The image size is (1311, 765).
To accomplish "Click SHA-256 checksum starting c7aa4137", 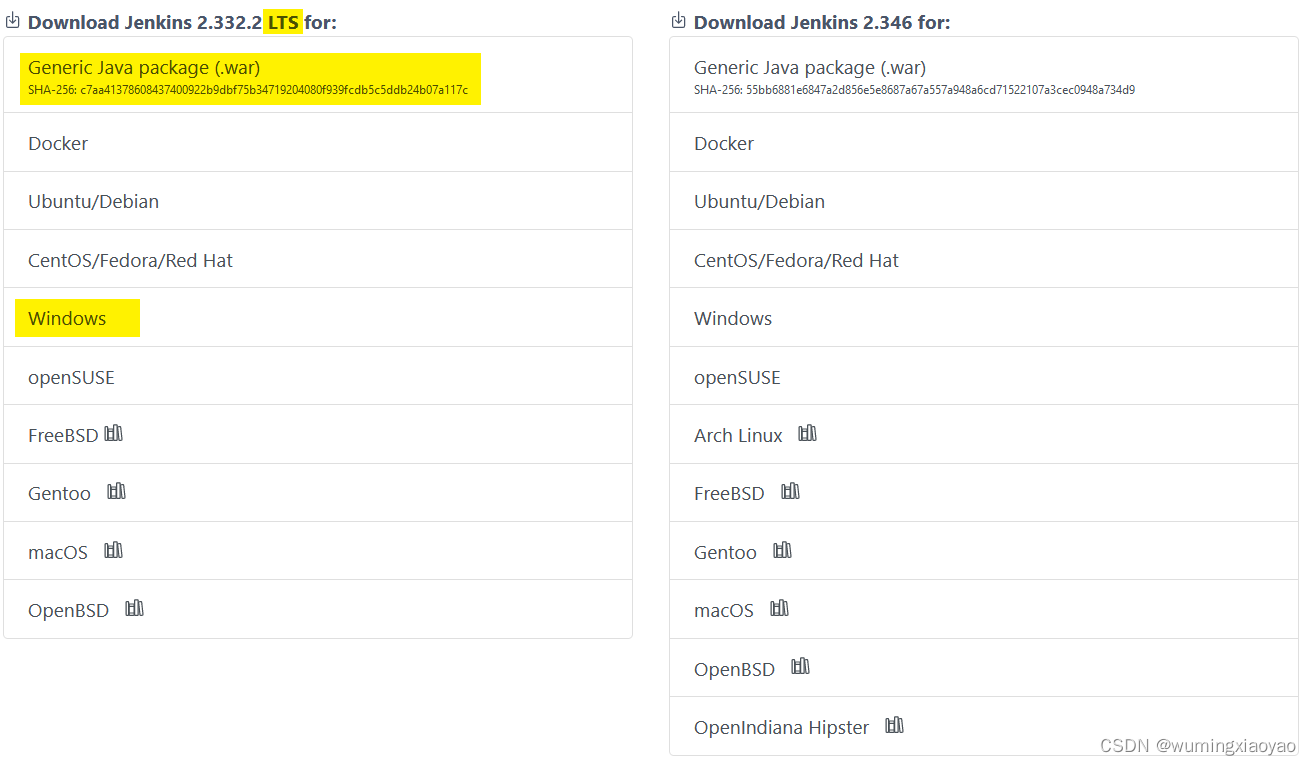I will pyautogui.click(x=248, y=90).
